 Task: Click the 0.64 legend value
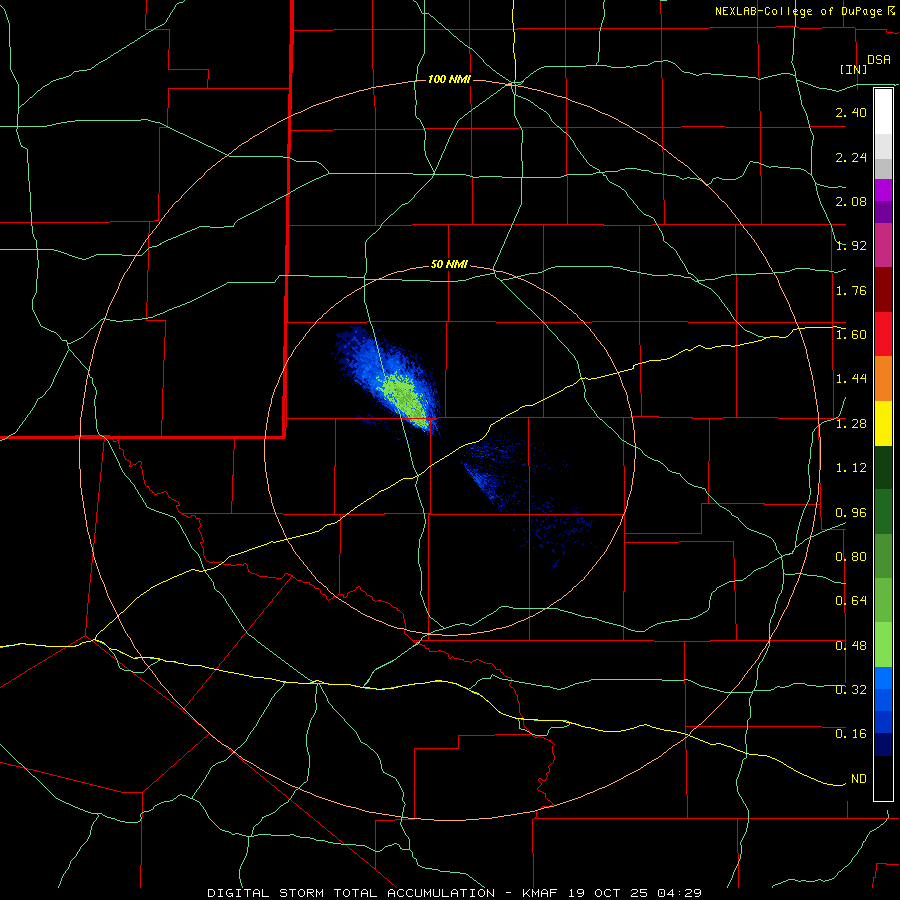pyautogui.click(x=851, y=601)
